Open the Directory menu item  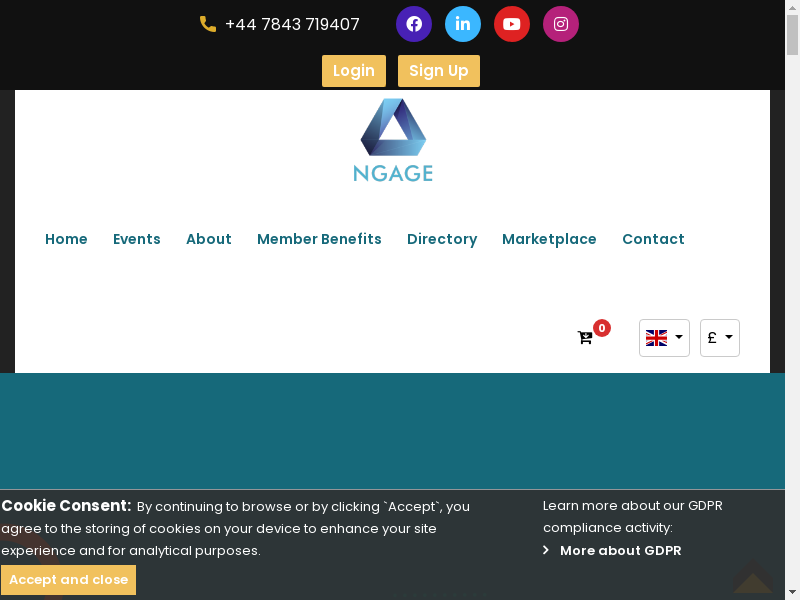(x=442, y=239)
